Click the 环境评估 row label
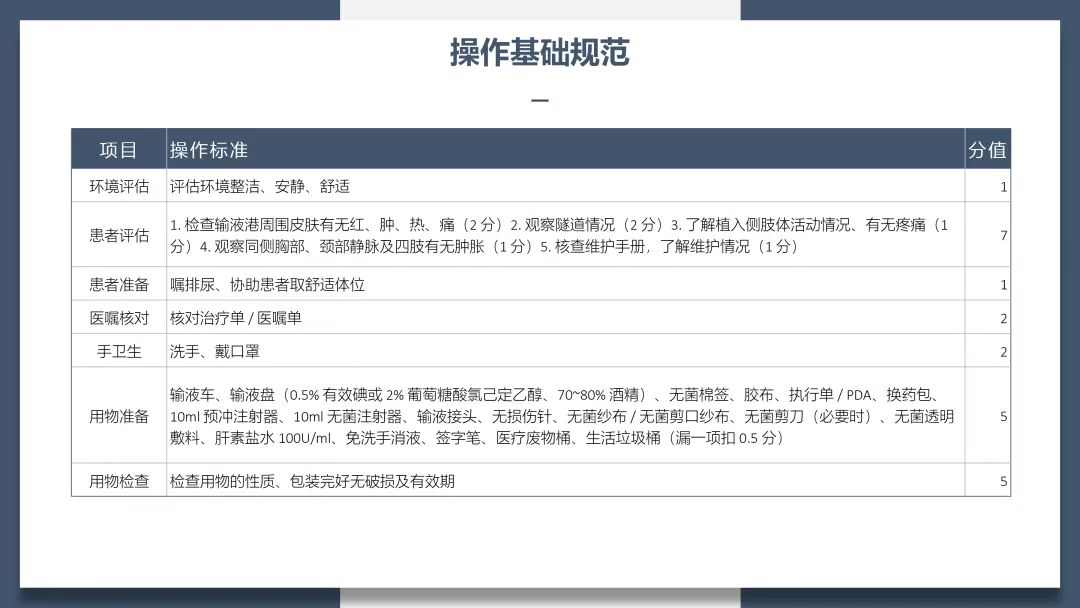Viewport: 1080px width, 608px height. pos(119,186)
